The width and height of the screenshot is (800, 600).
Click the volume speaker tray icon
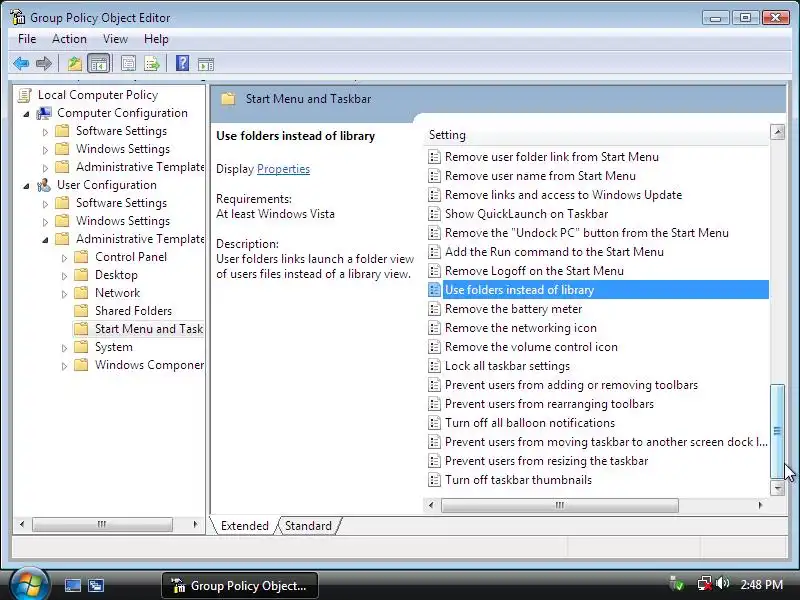tap(722, 583)
